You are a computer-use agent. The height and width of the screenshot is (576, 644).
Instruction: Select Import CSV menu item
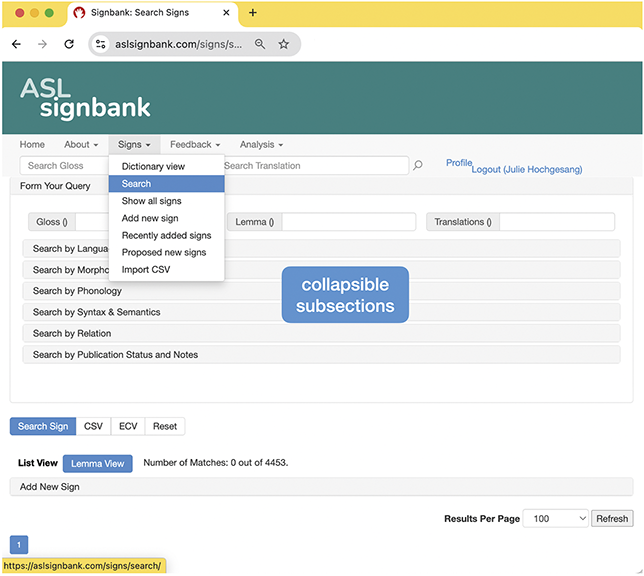pyautogui.click(x=167, y=270)
